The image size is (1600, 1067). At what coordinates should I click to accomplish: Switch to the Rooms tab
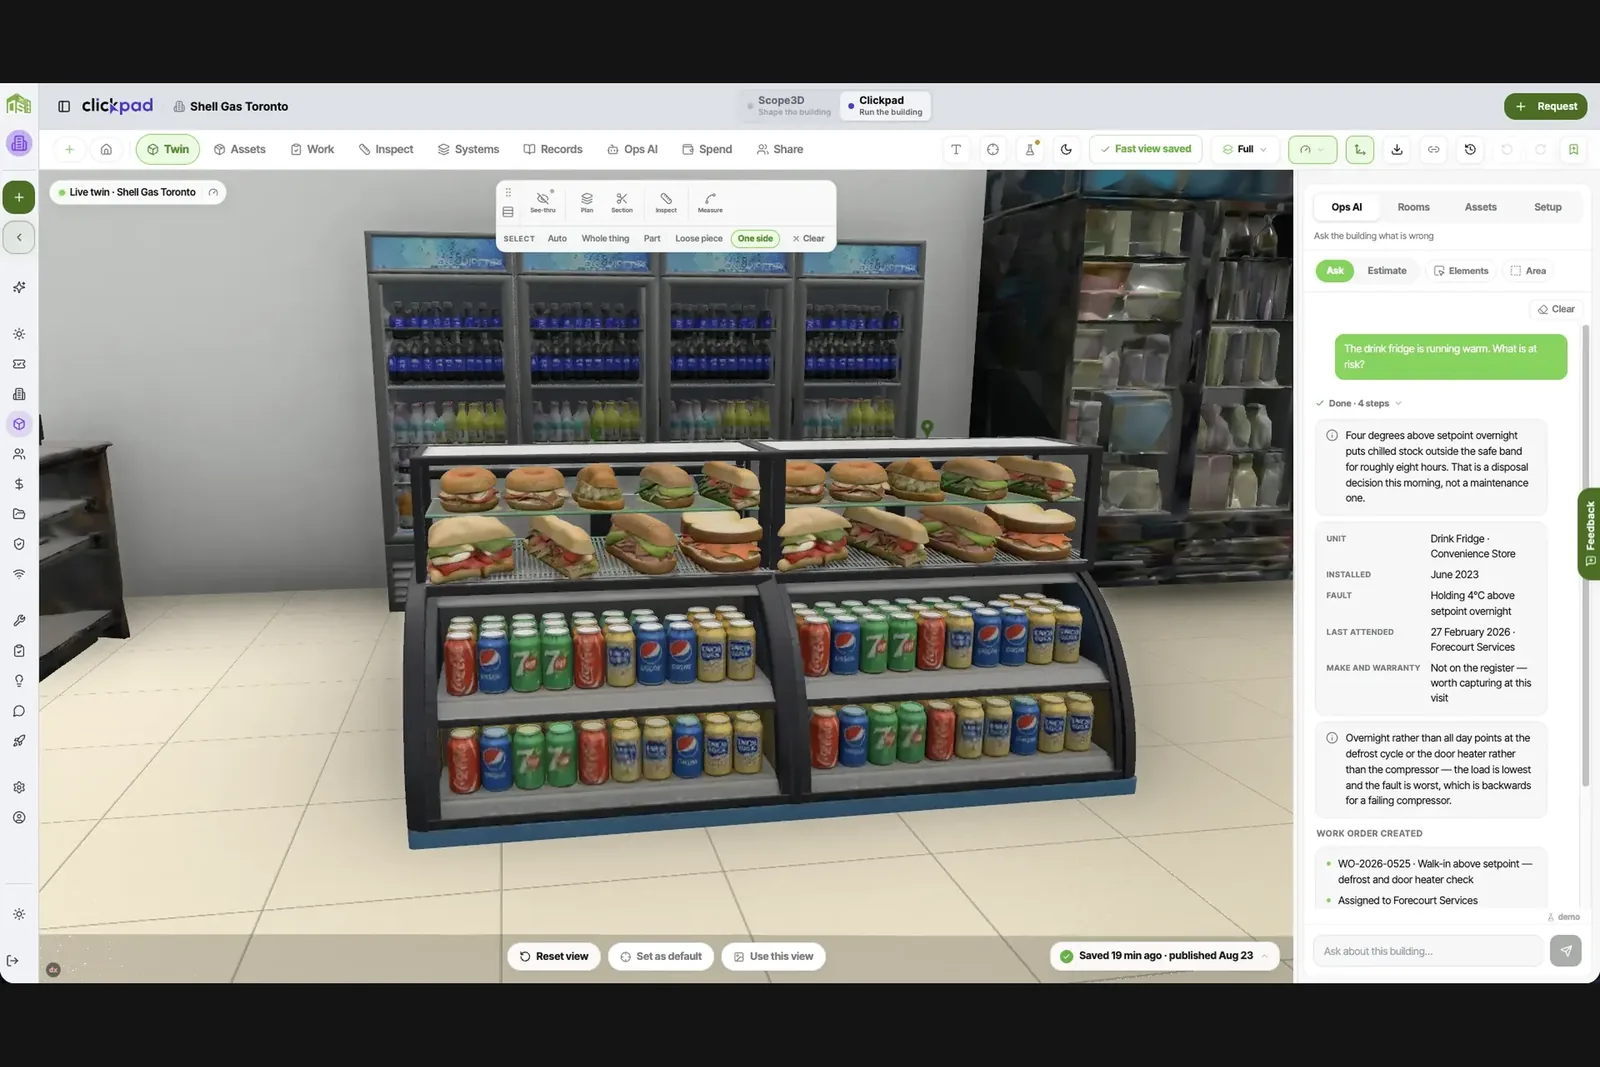[1413, 207]
